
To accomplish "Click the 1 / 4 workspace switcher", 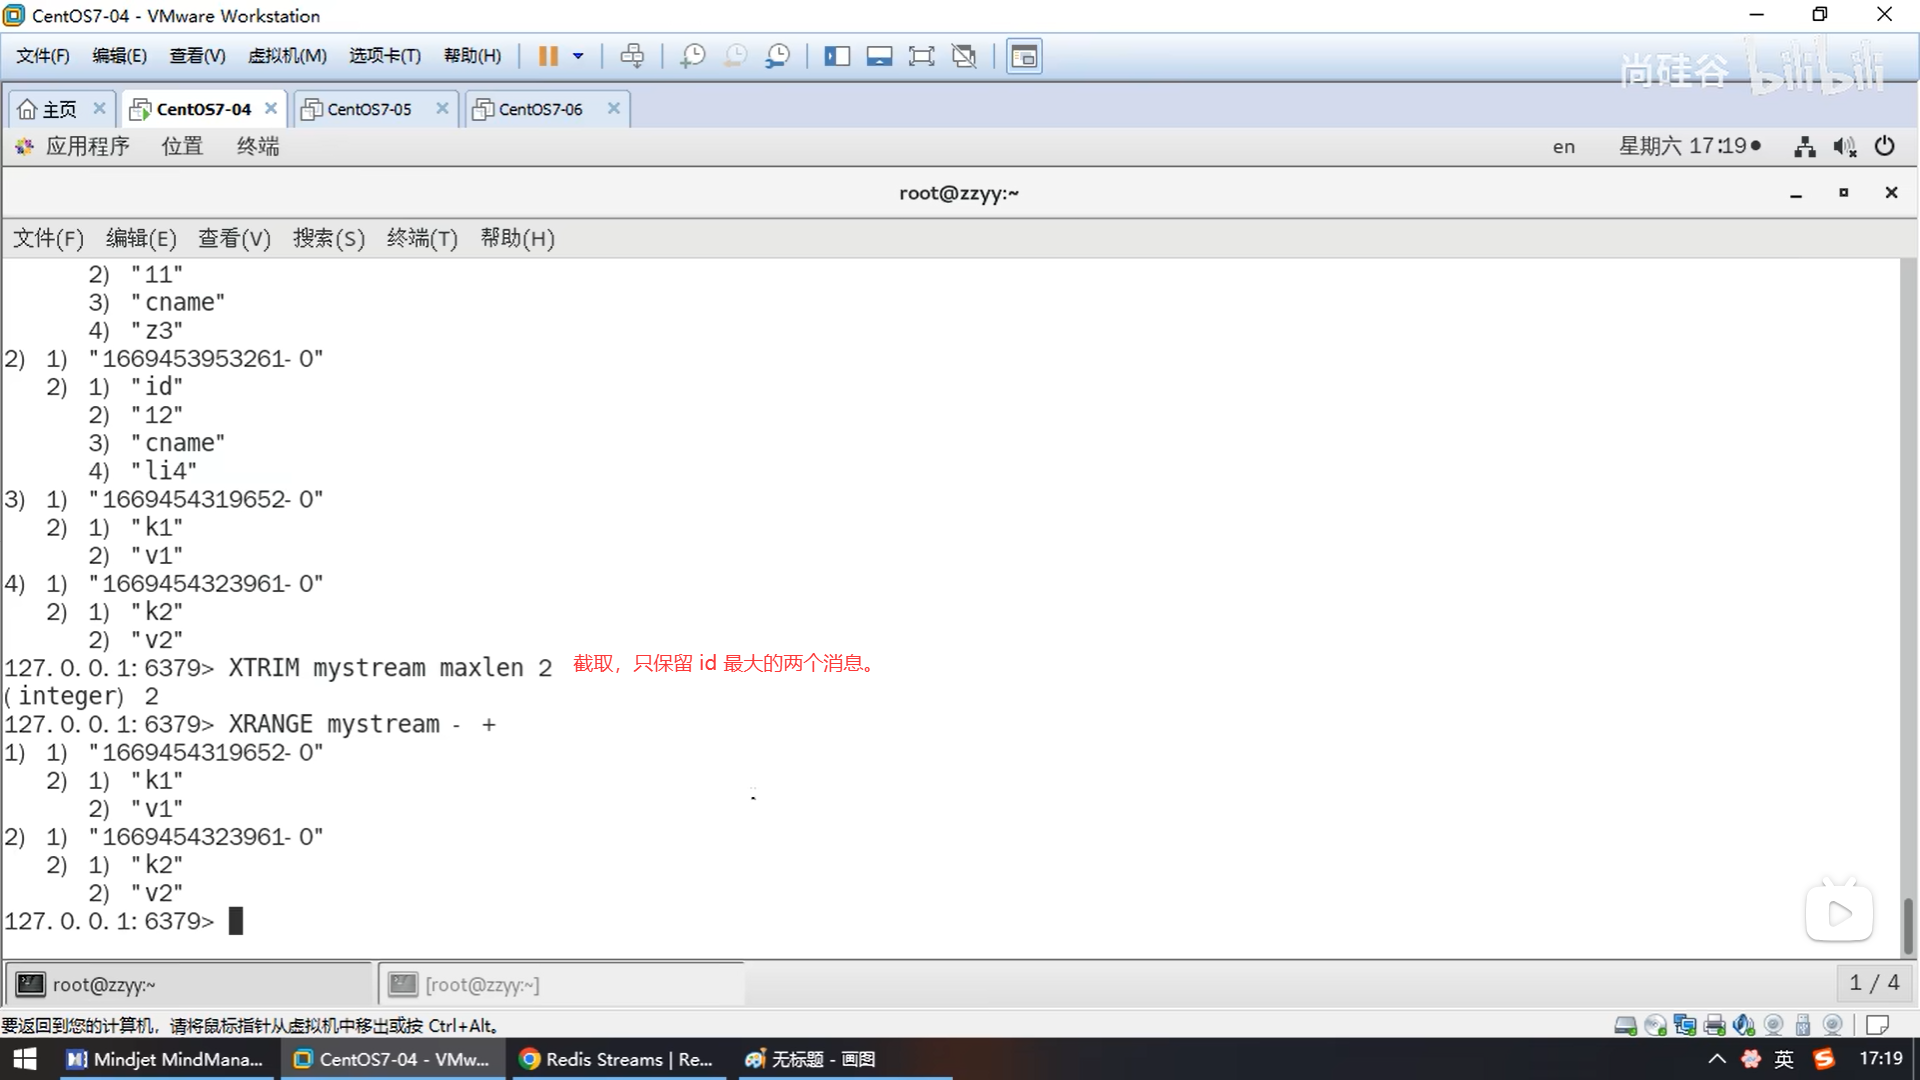I will tap(1874, 983).
